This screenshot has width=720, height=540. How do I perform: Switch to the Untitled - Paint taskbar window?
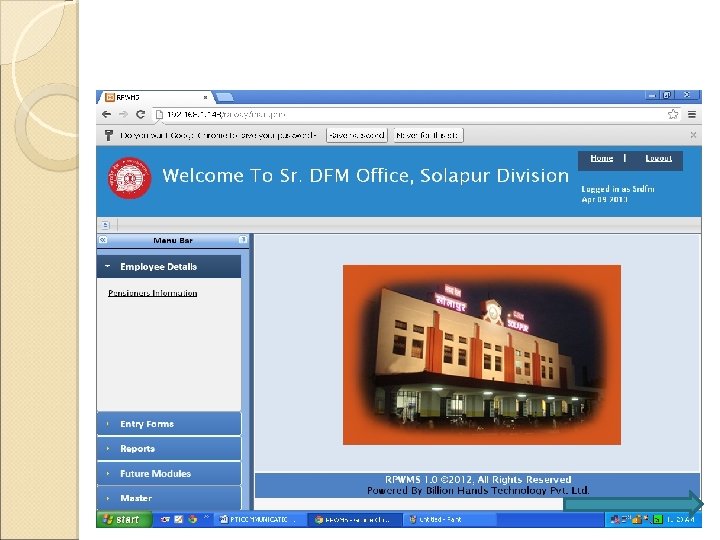tap(450, 519)
